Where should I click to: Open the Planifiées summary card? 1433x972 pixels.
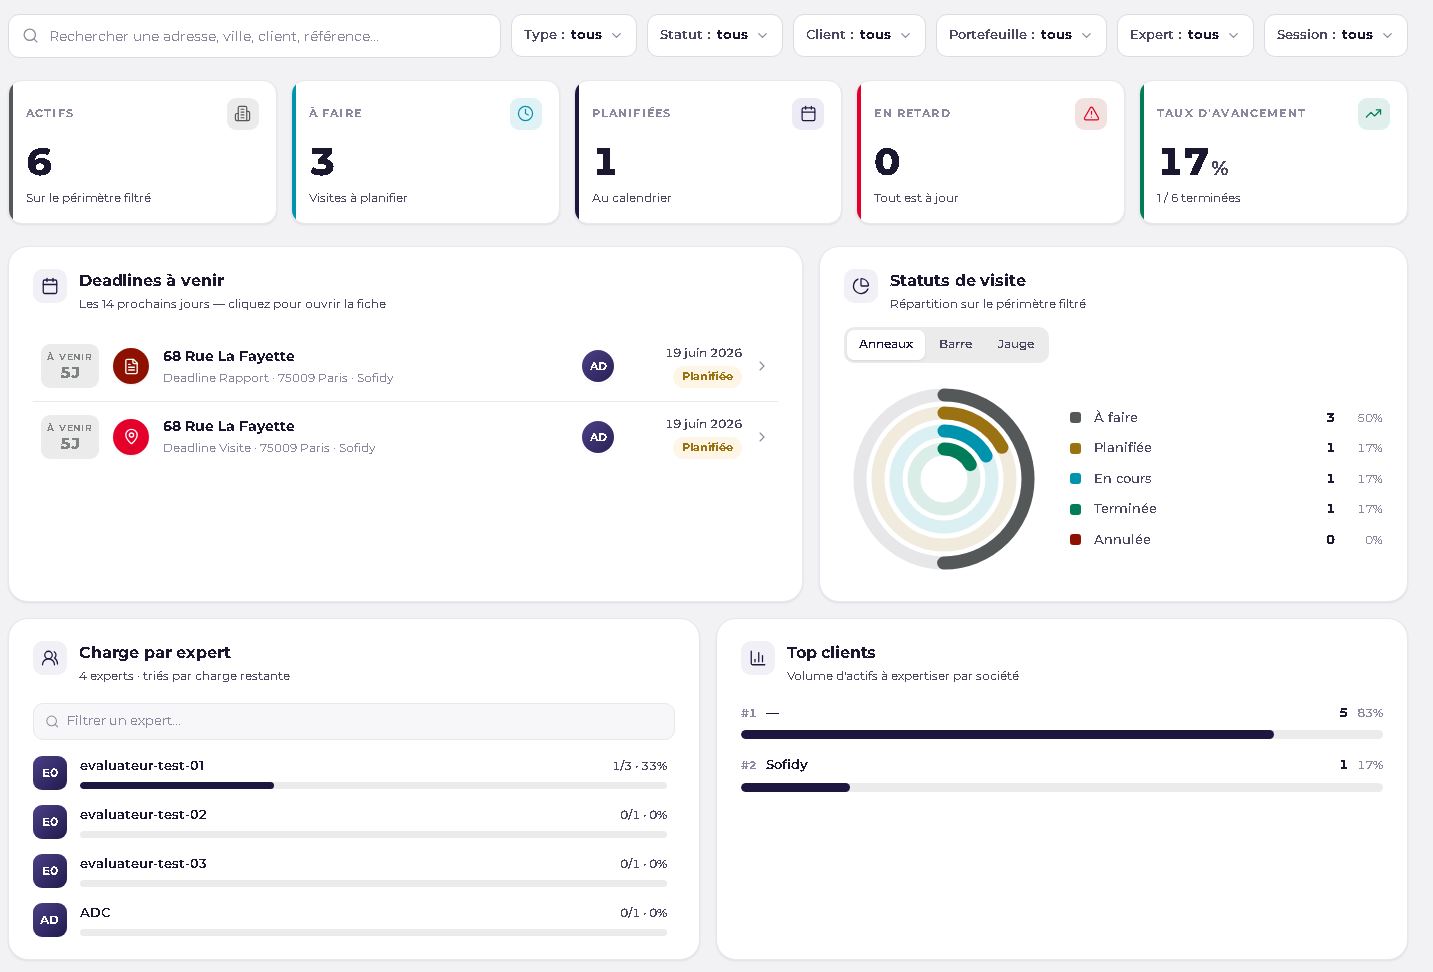click(708, 152)
